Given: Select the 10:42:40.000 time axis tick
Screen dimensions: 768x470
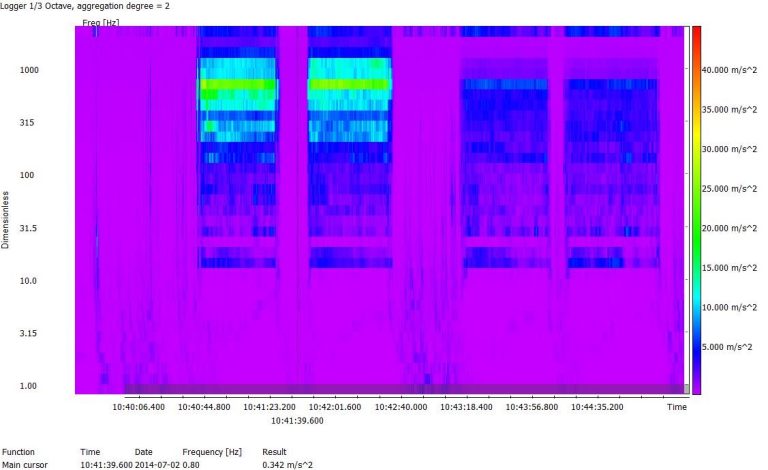Looking at the screenshot, I should (x=401, y=408).
